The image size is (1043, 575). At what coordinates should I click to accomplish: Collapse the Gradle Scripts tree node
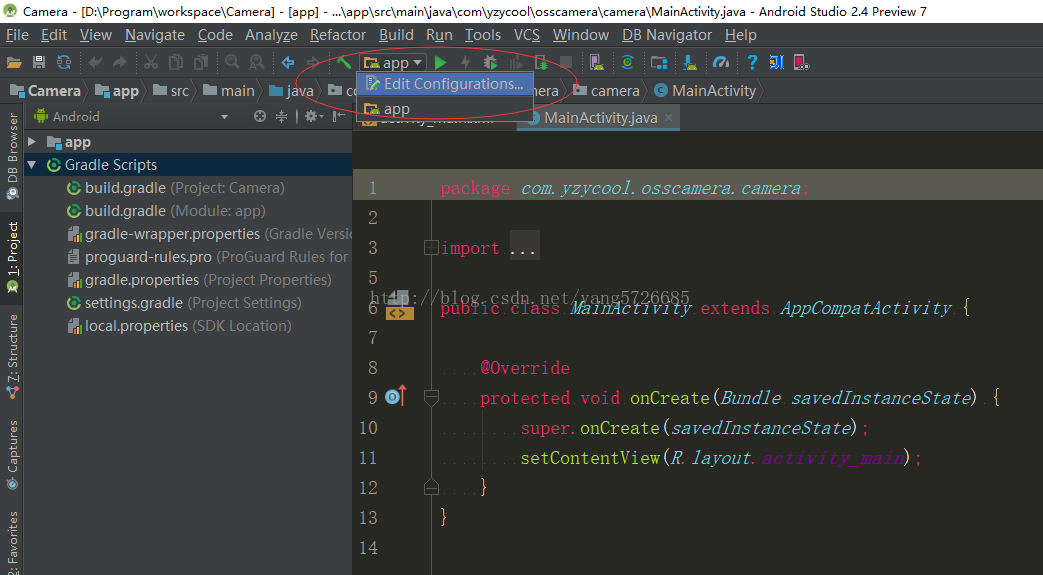coord(31,164)
